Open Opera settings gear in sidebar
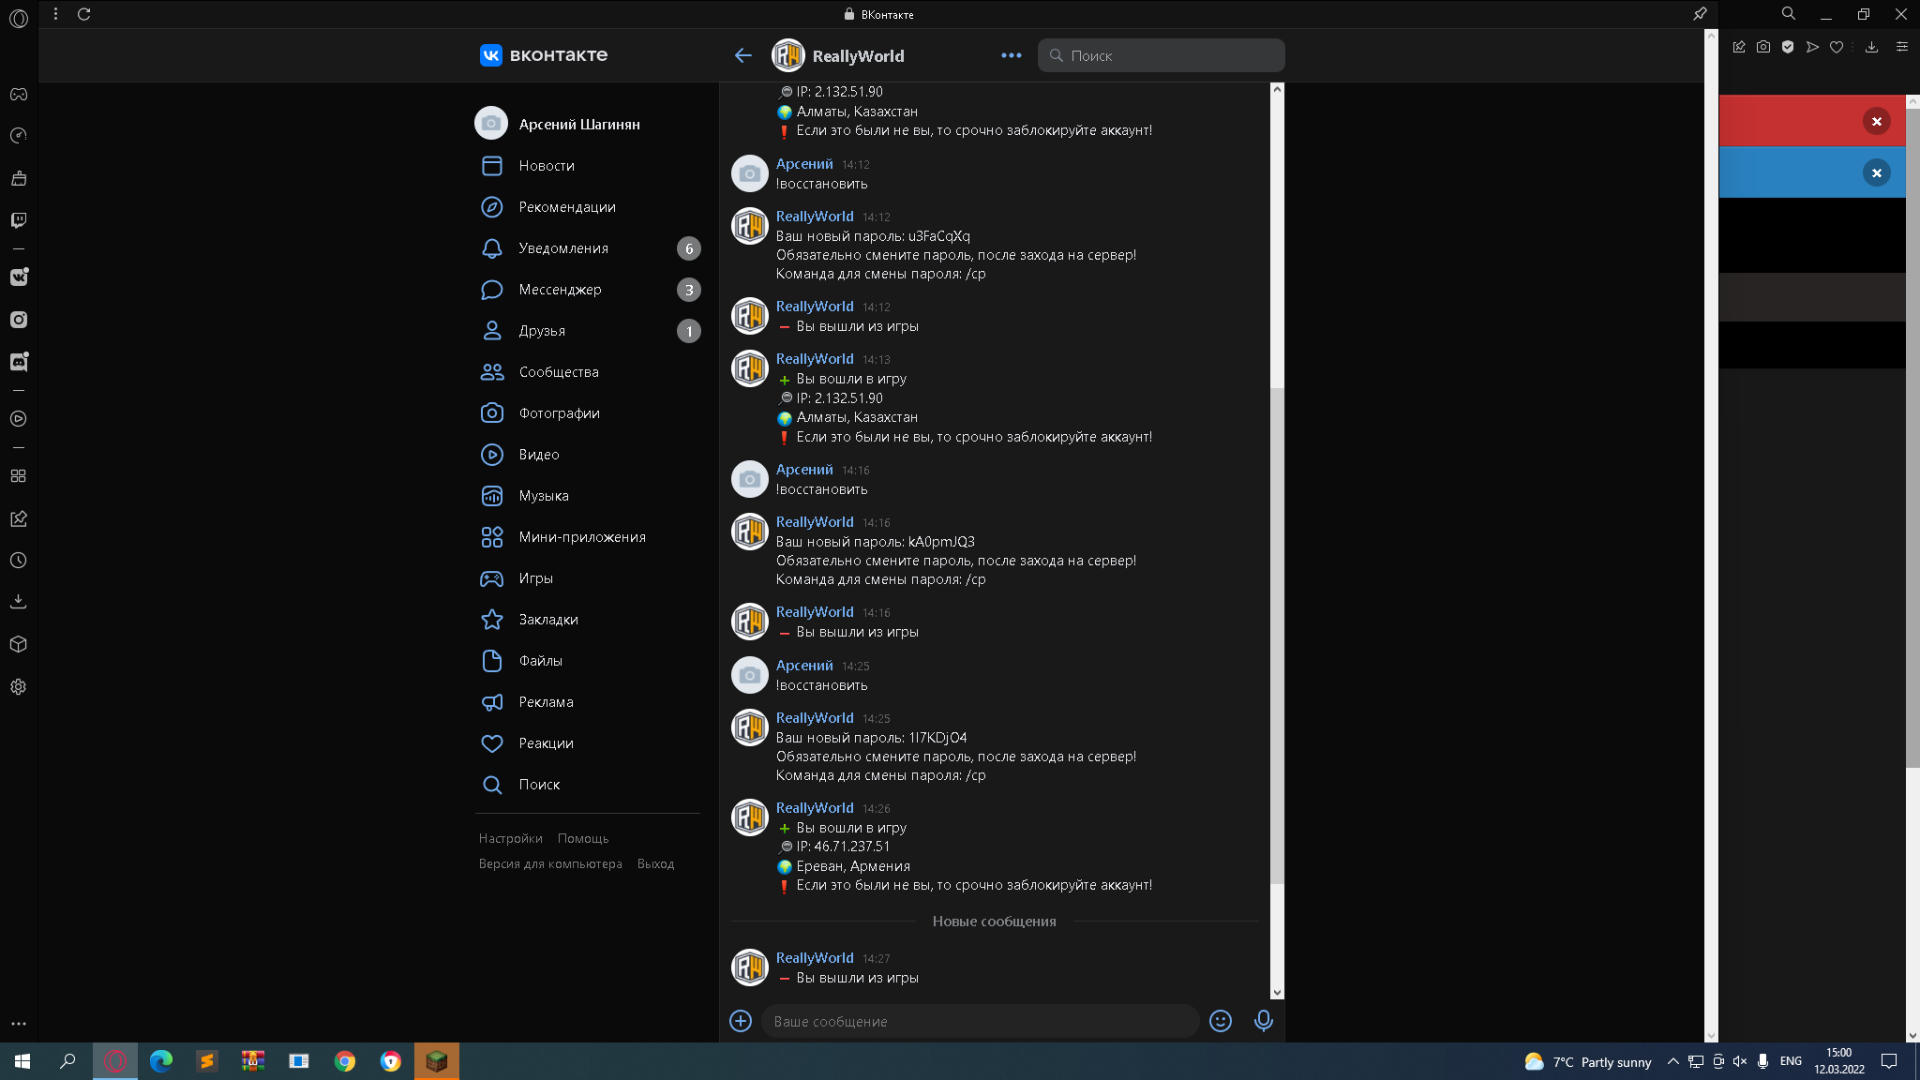 tap(18, 687)
